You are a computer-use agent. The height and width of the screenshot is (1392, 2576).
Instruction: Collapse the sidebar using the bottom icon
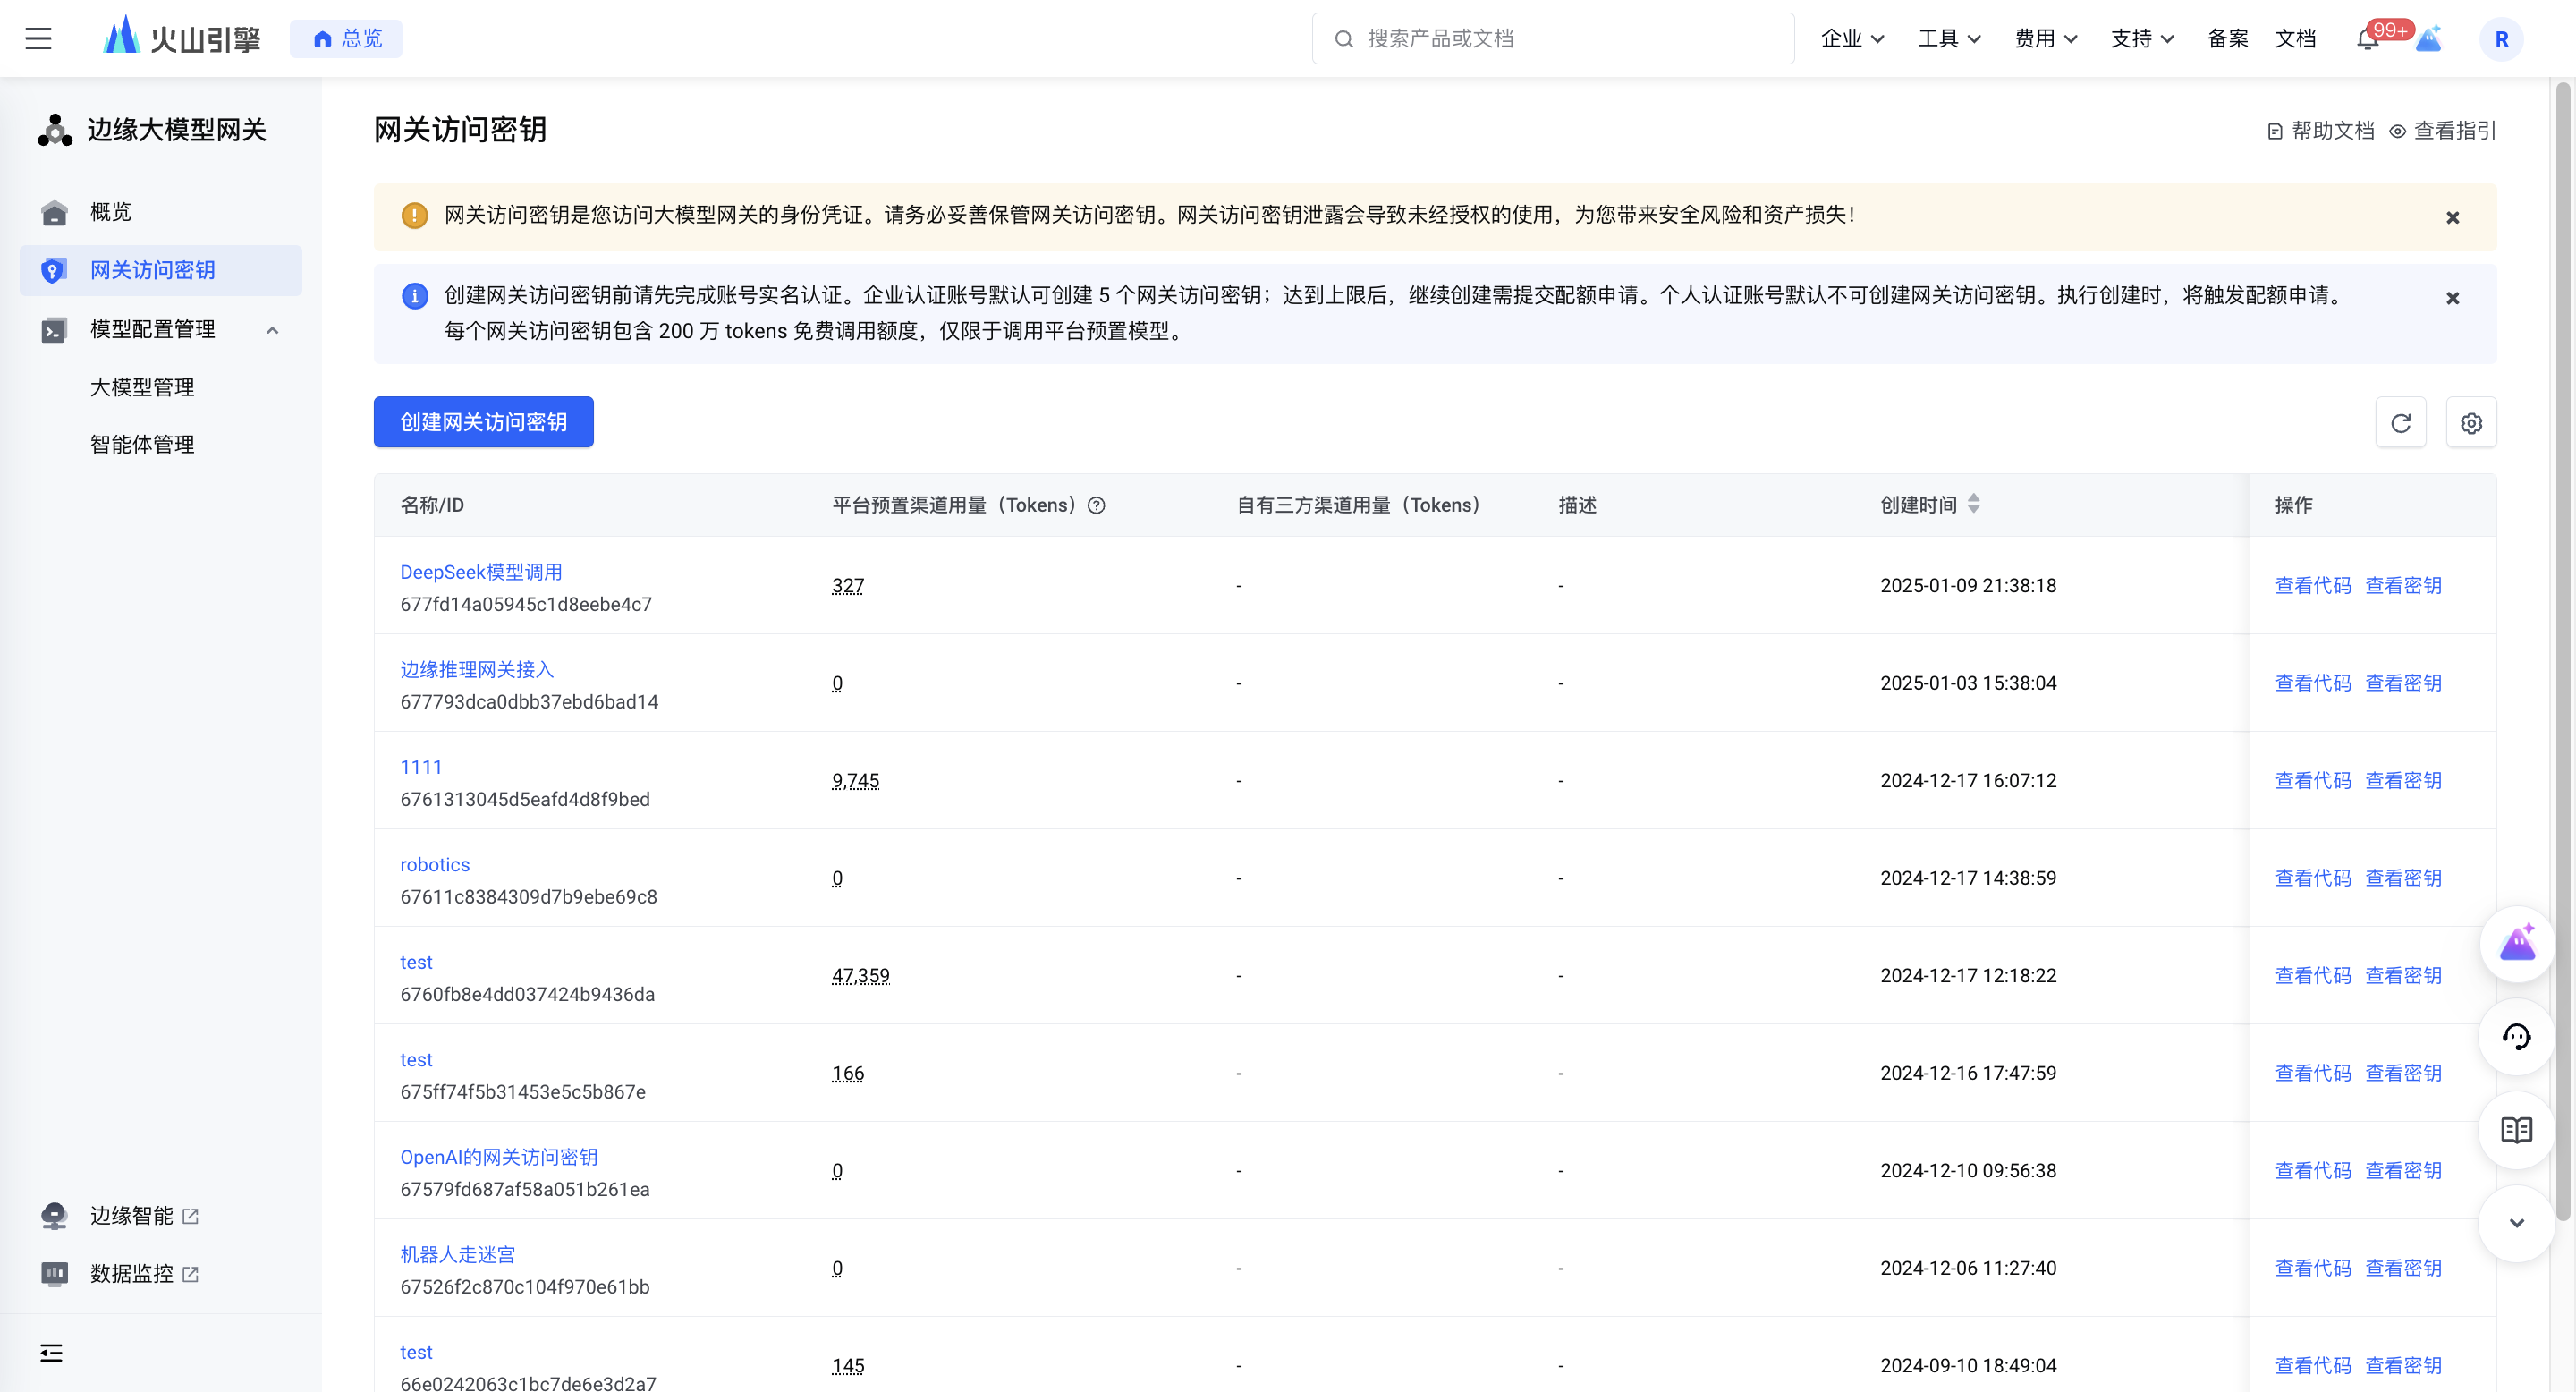pos(51,1353)
